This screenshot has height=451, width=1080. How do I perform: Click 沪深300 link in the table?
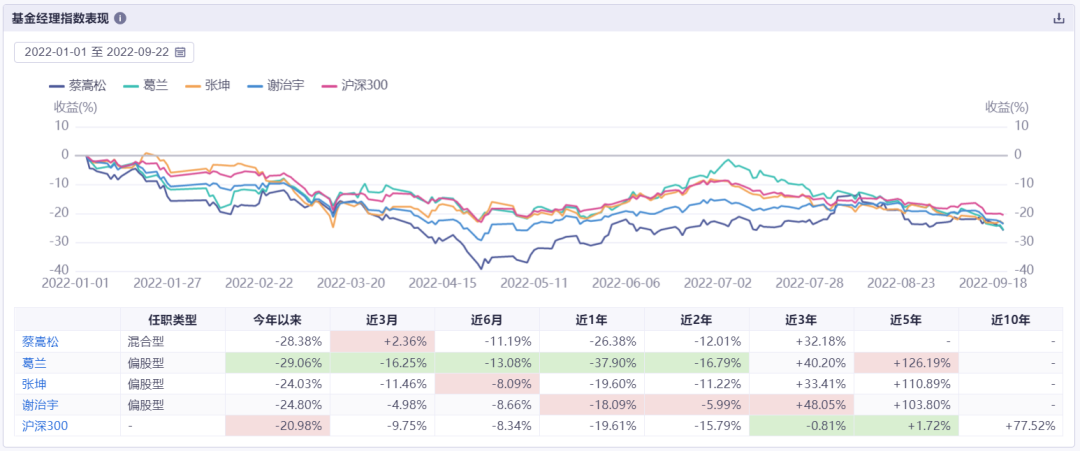(x=44, y=425)
